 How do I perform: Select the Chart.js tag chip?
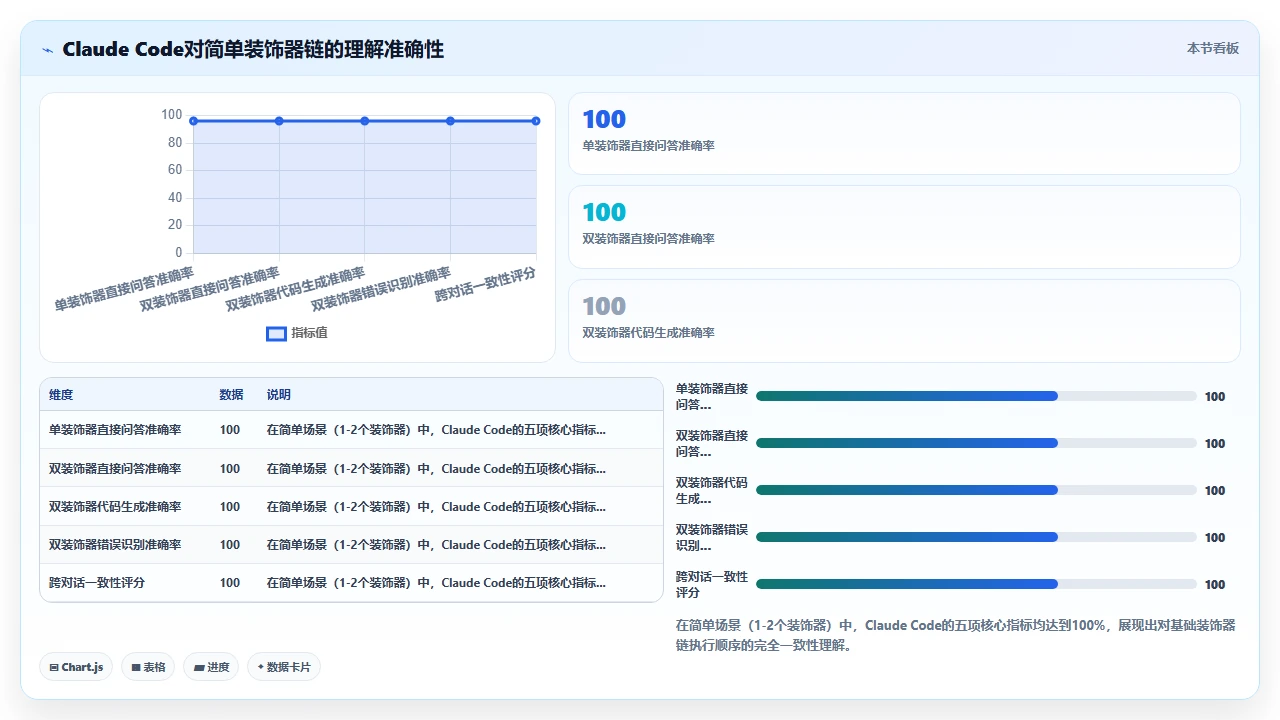[76, 667]
